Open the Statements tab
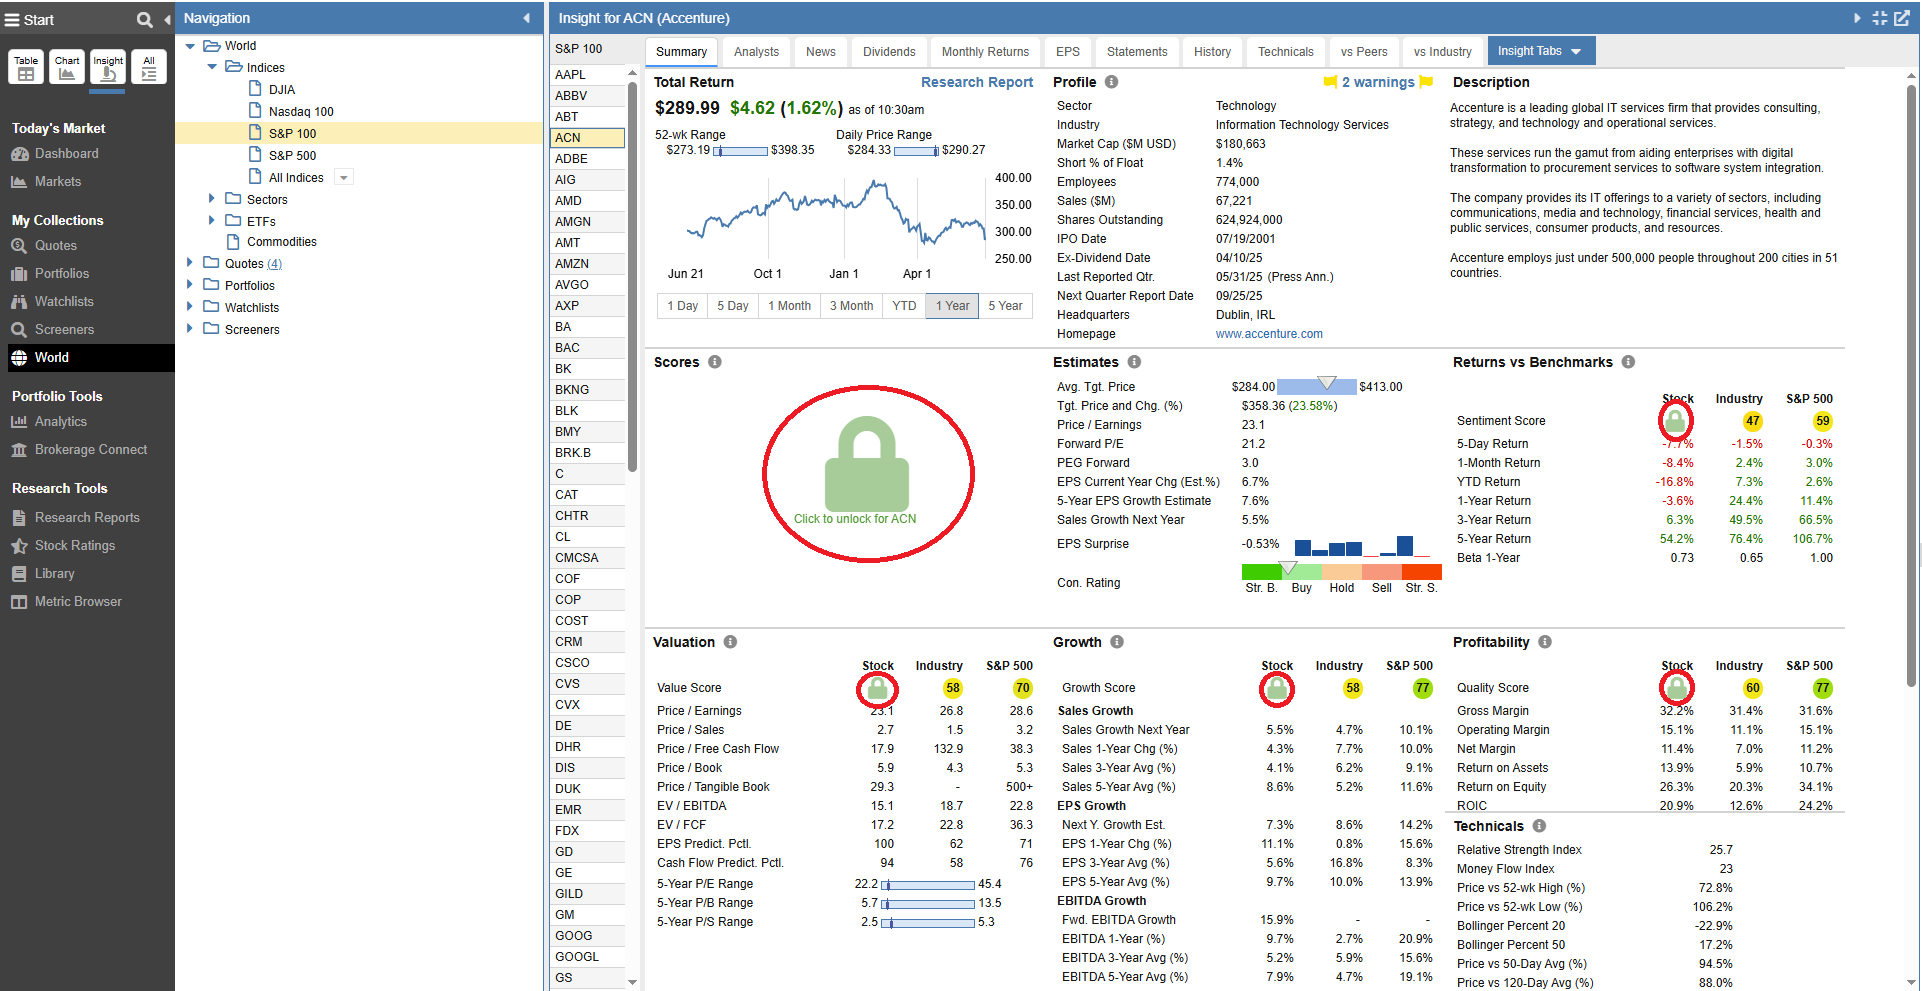Screen dimensions: 1922x991 [x=1137, y=52]
